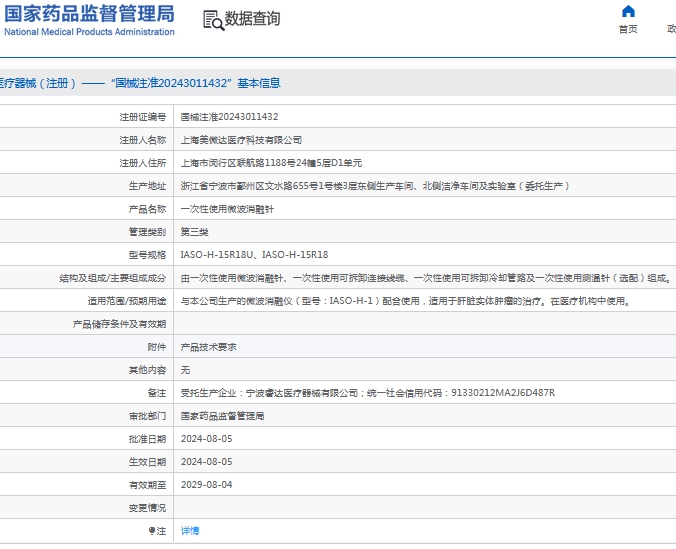Select 生效日期 value 2024-08-05

[x=207, y=462]
